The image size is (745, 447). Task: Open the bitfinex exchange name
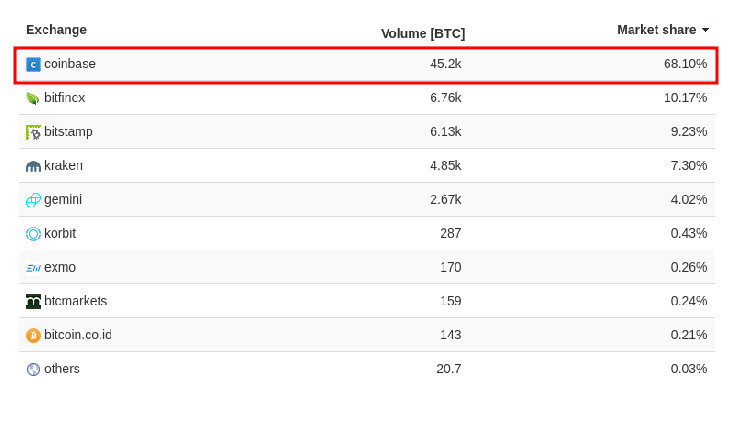pos(65,97)
